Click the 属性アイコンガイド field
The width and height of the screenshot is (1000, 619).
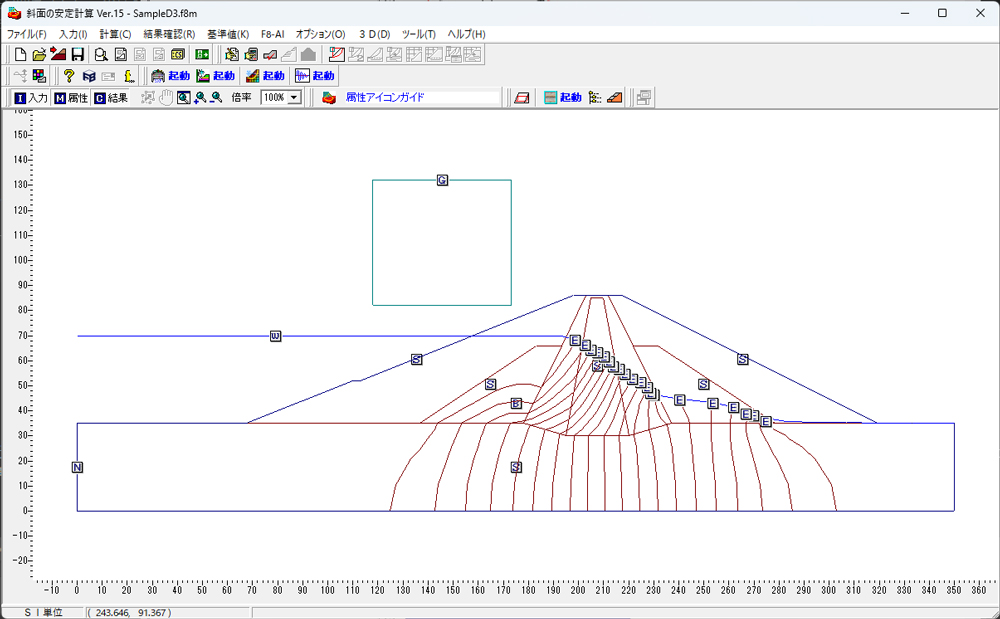(x=420, y=98)
